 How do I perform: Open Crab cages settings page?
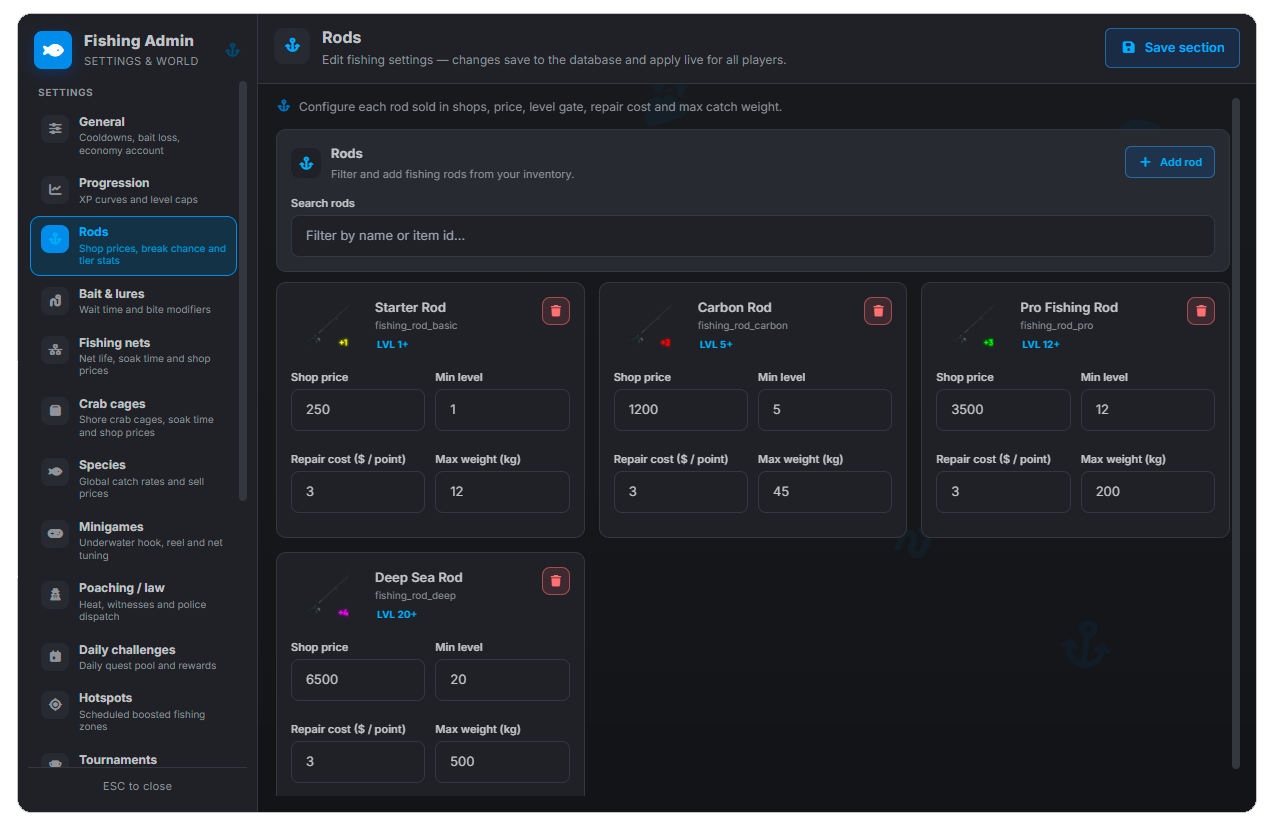pos(133,418)
